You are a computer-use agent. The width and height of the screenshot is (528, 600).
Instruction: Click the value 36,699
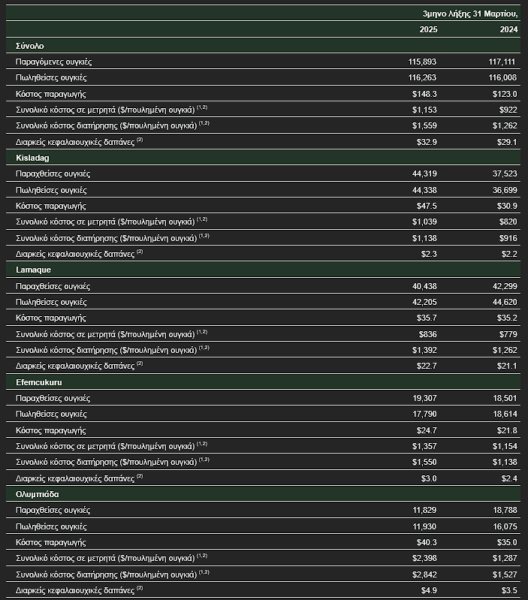point(505,190)
